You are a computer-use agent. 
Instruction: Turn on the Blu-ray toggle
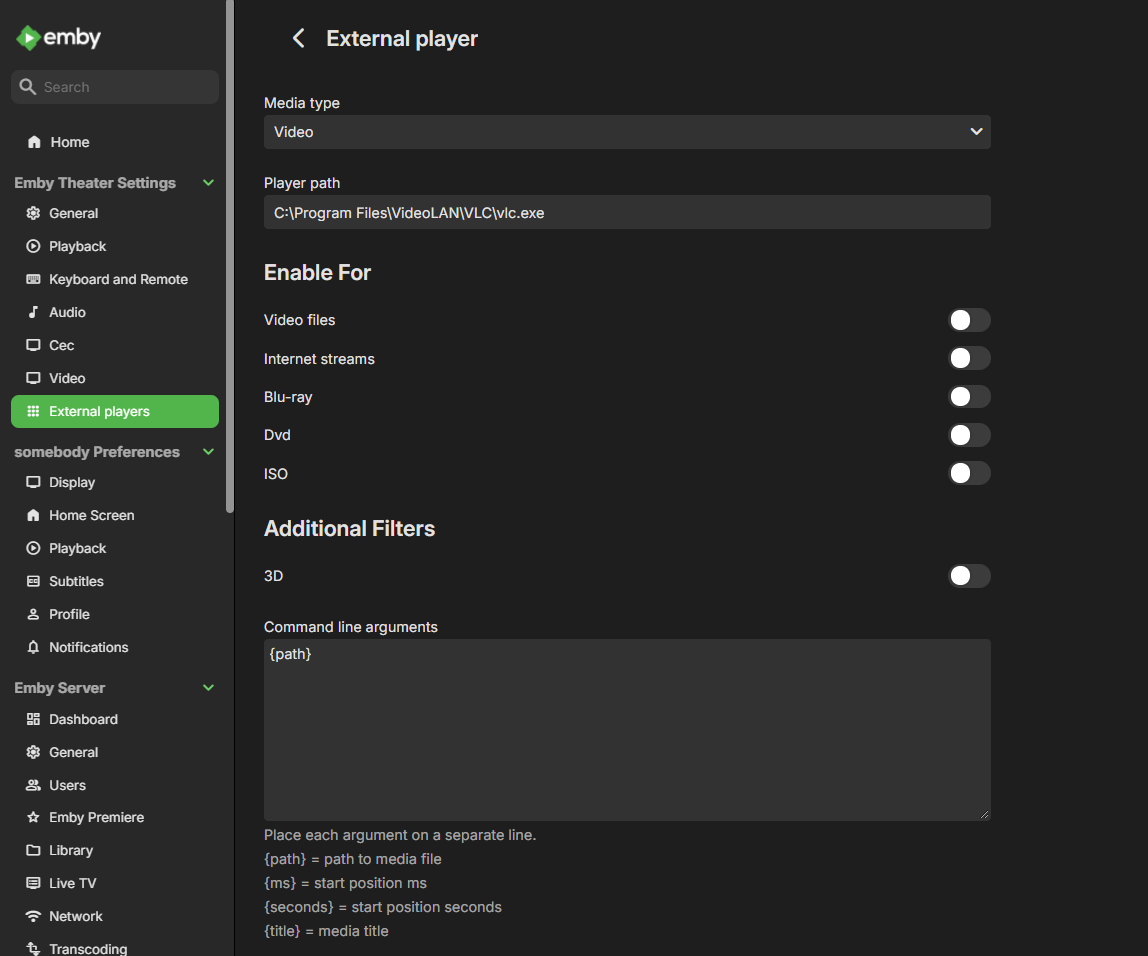969,397
